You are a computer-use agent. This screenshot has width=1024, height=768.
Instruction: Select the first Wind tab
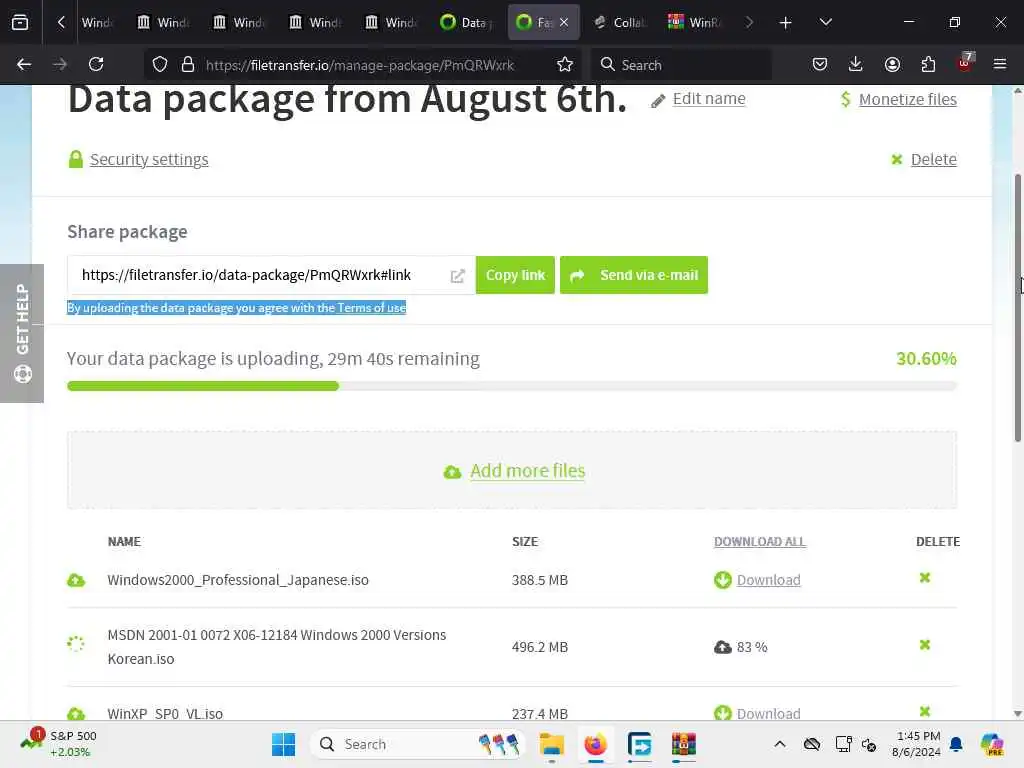pyautogui.click(x=97, y=23)
